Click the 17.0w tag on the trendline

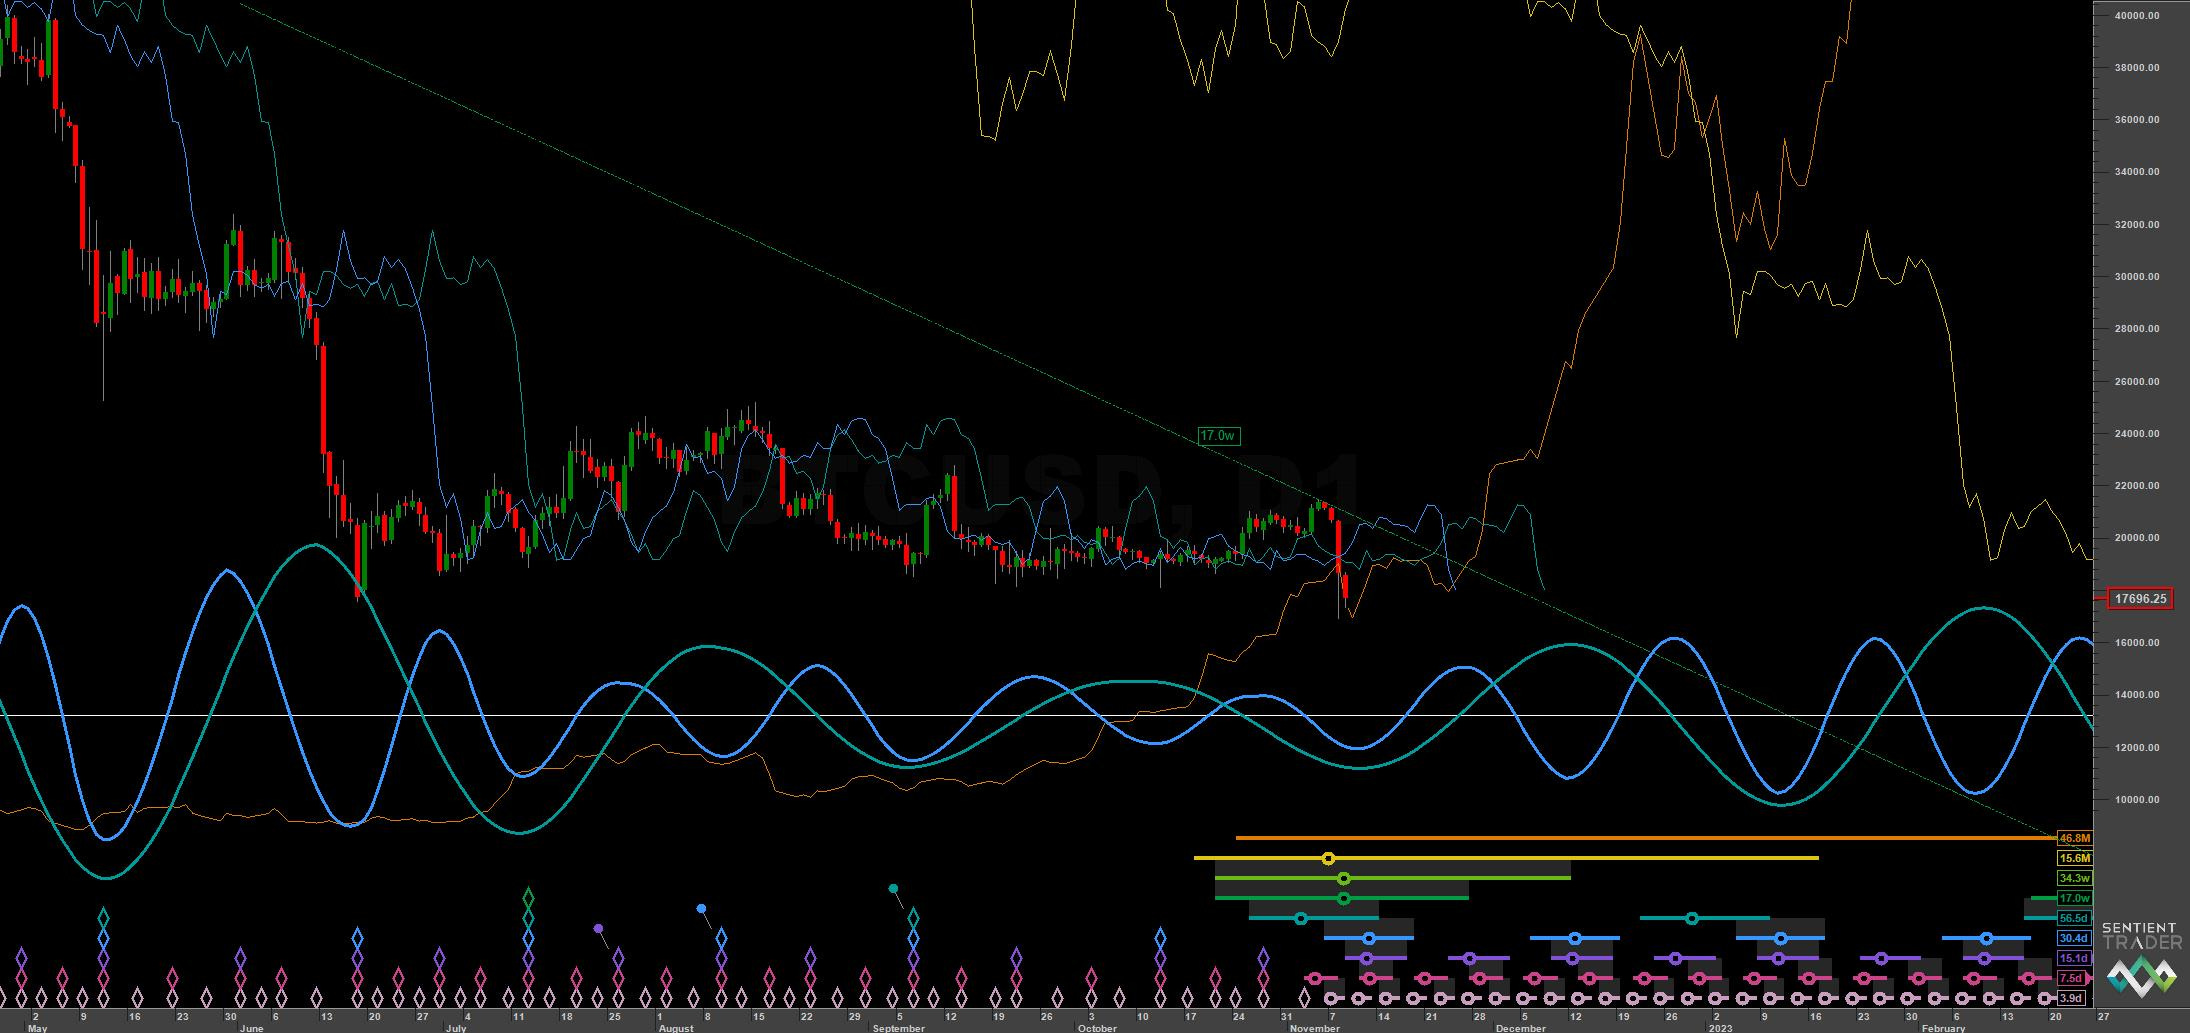tap(1219, 436)
